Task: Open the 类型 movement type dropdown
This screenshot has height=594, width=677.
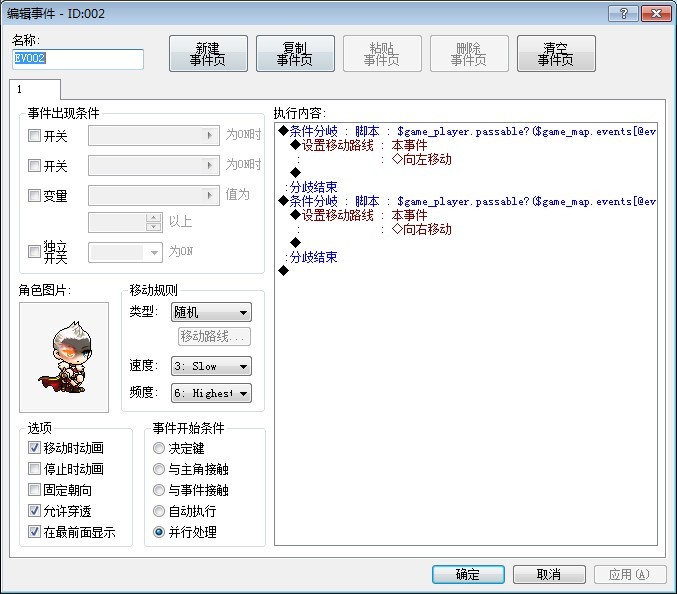Action: 211,312
